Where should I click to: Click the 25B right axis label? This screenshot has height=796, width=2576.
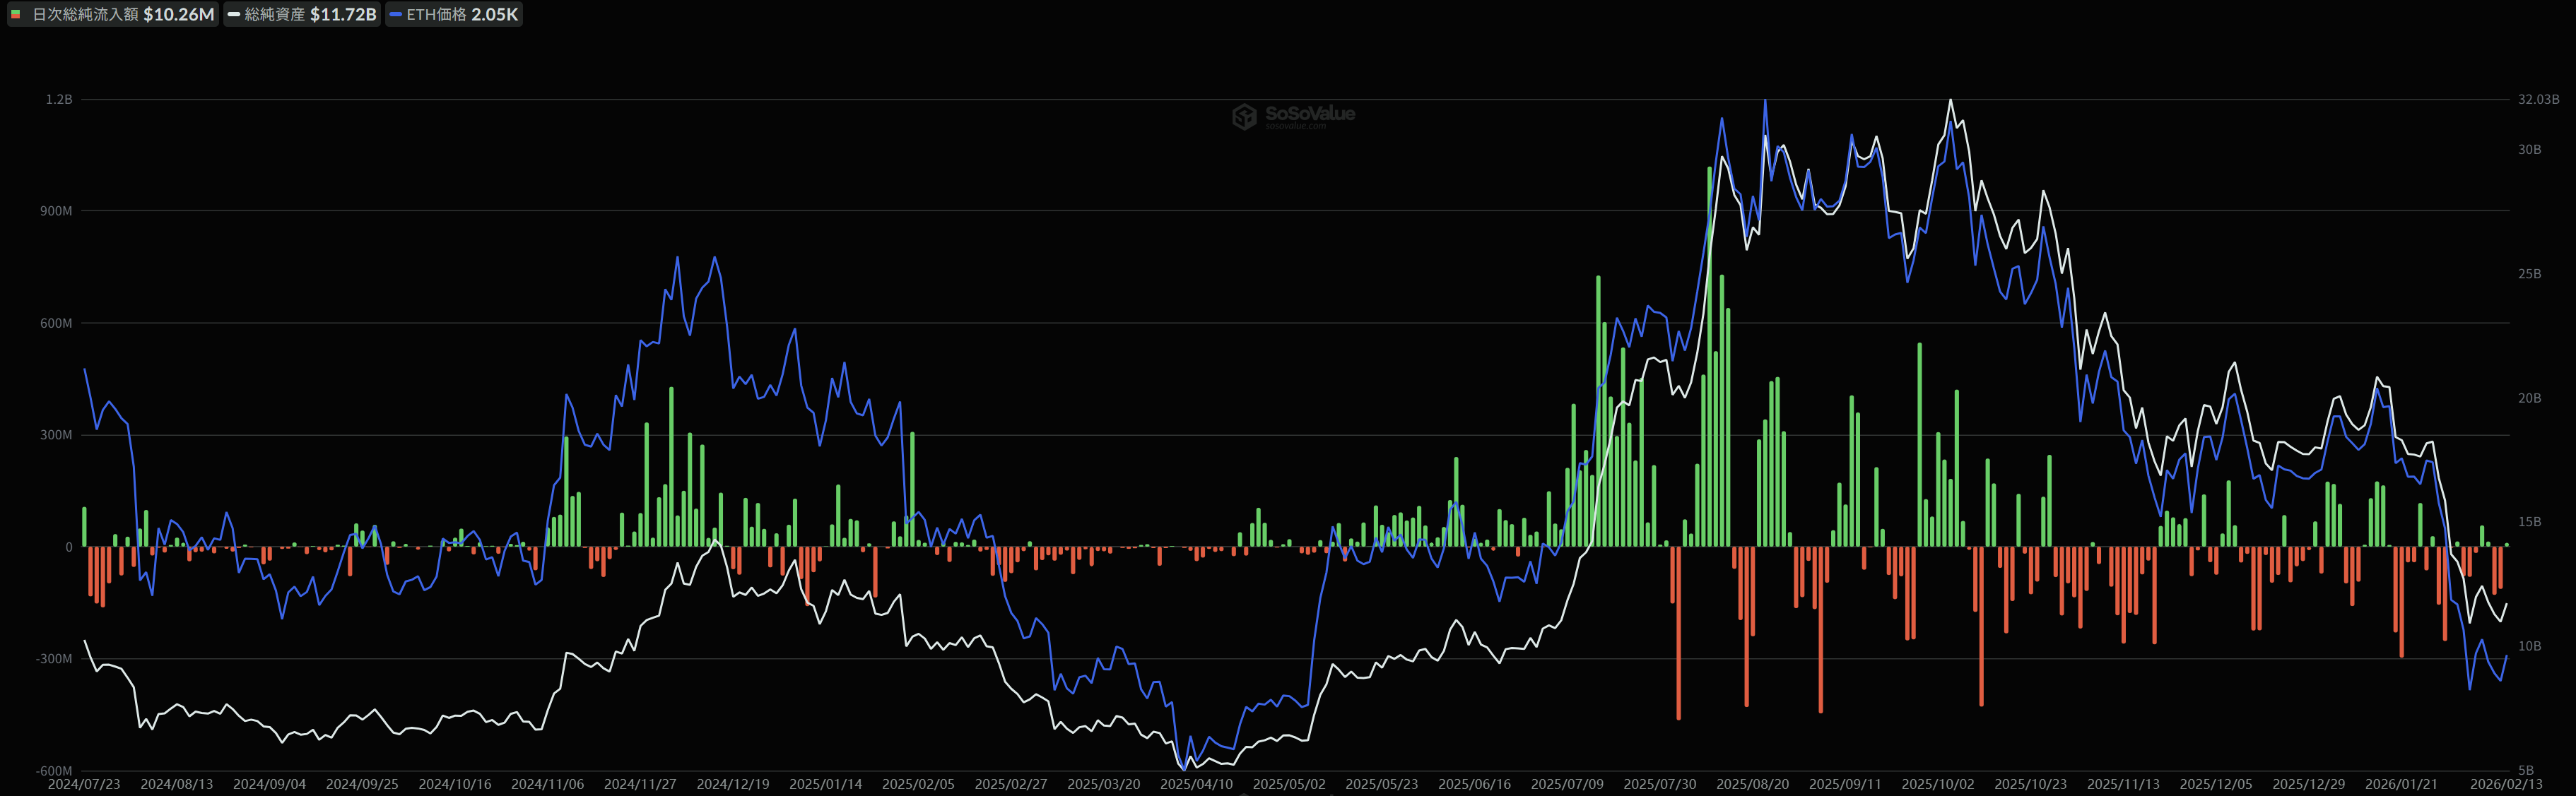[x=2529, y=273]
